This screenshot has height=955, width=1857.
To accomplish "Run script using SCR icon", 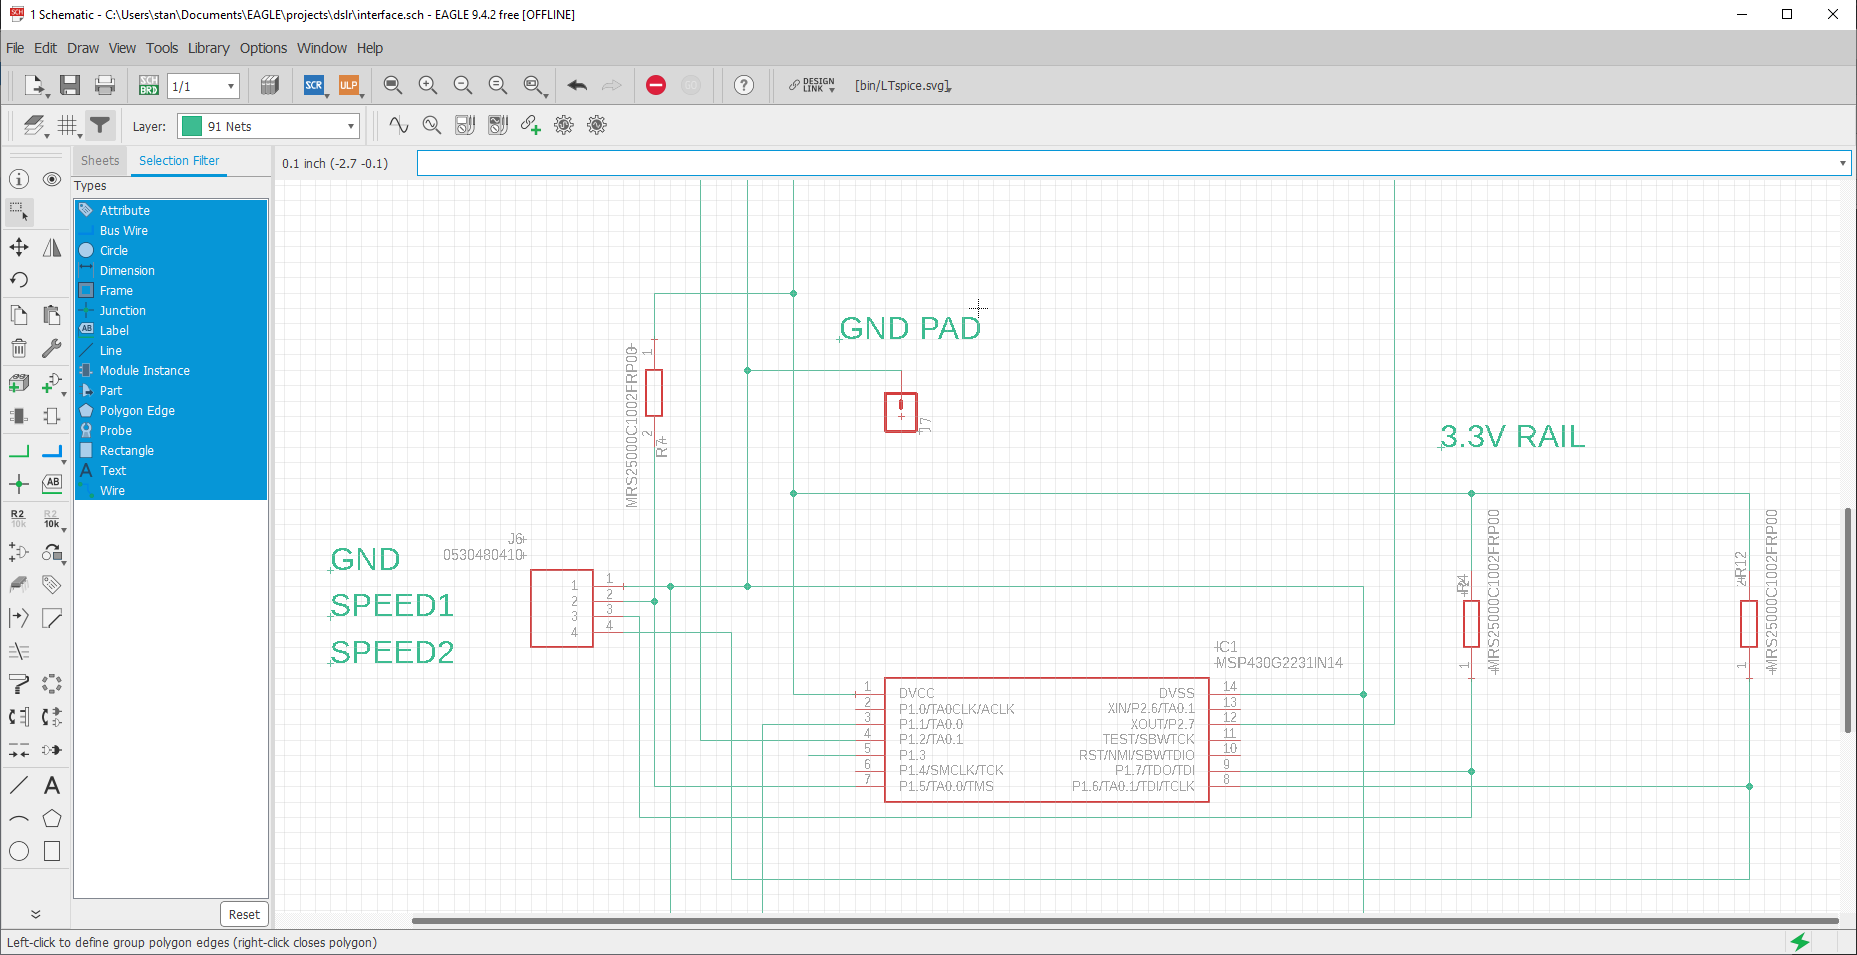I will tap(314, 86).
